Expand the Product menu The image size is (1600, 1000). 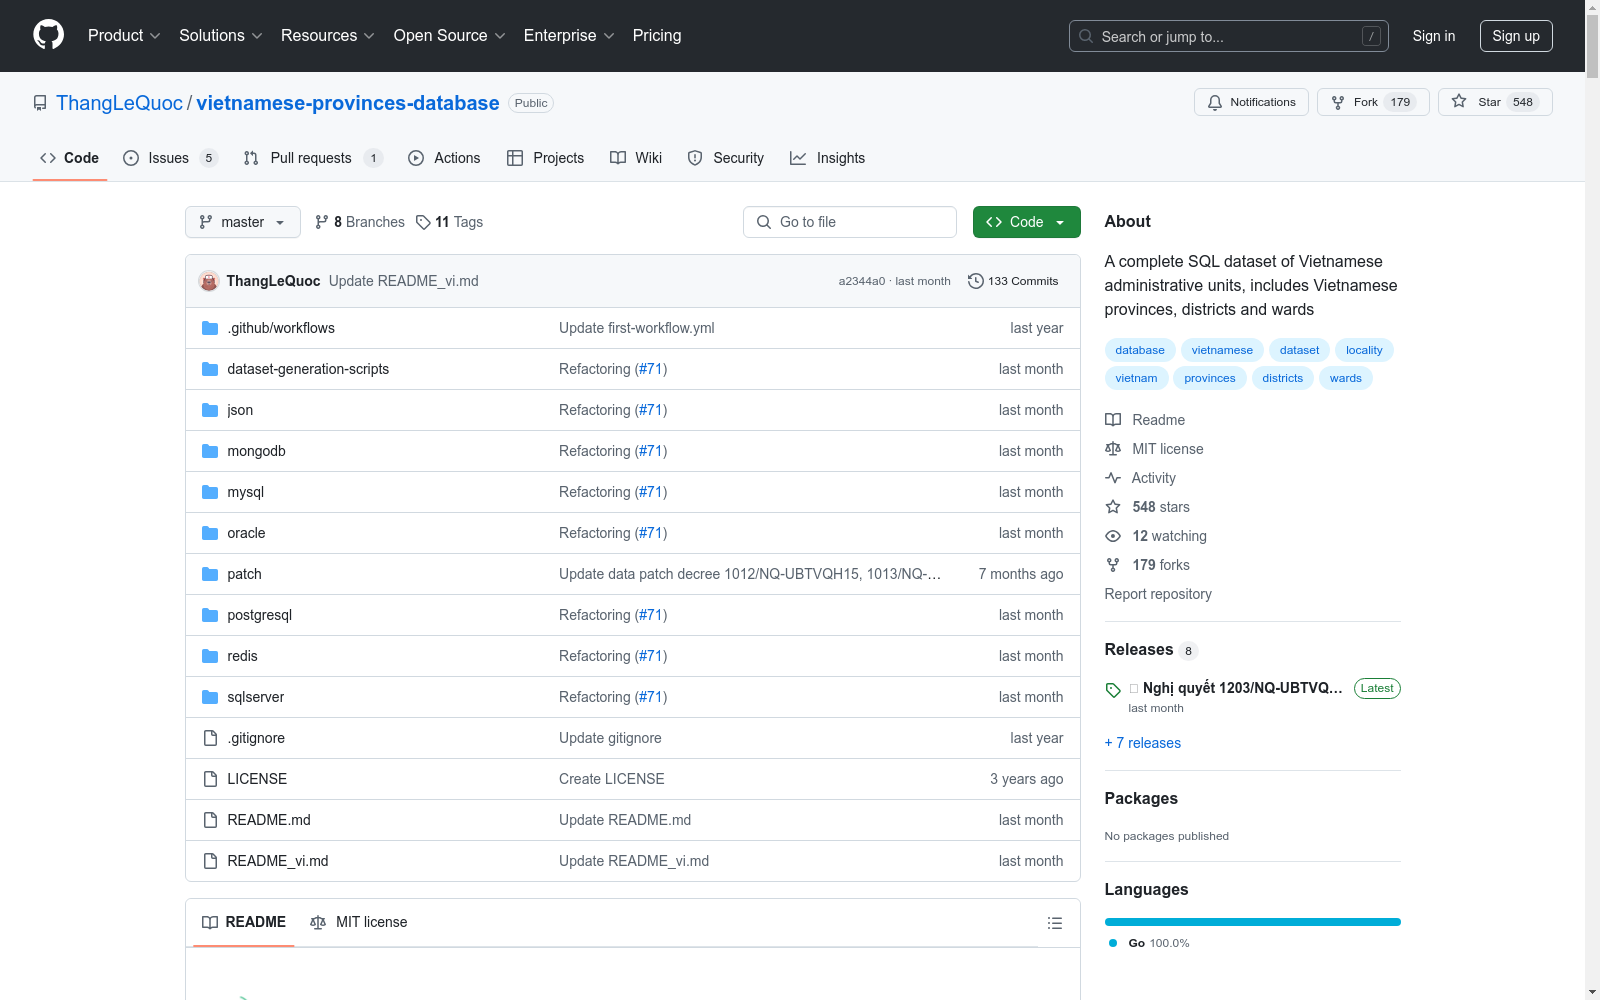(x=124, y=35)
